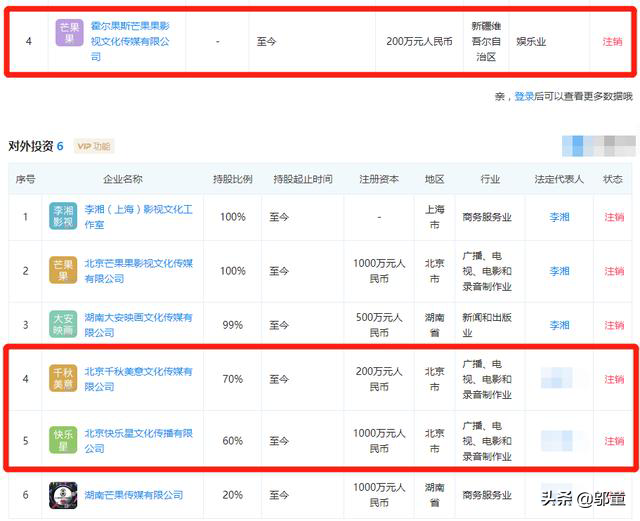Click the 状态 column header

tap(613, 179)
